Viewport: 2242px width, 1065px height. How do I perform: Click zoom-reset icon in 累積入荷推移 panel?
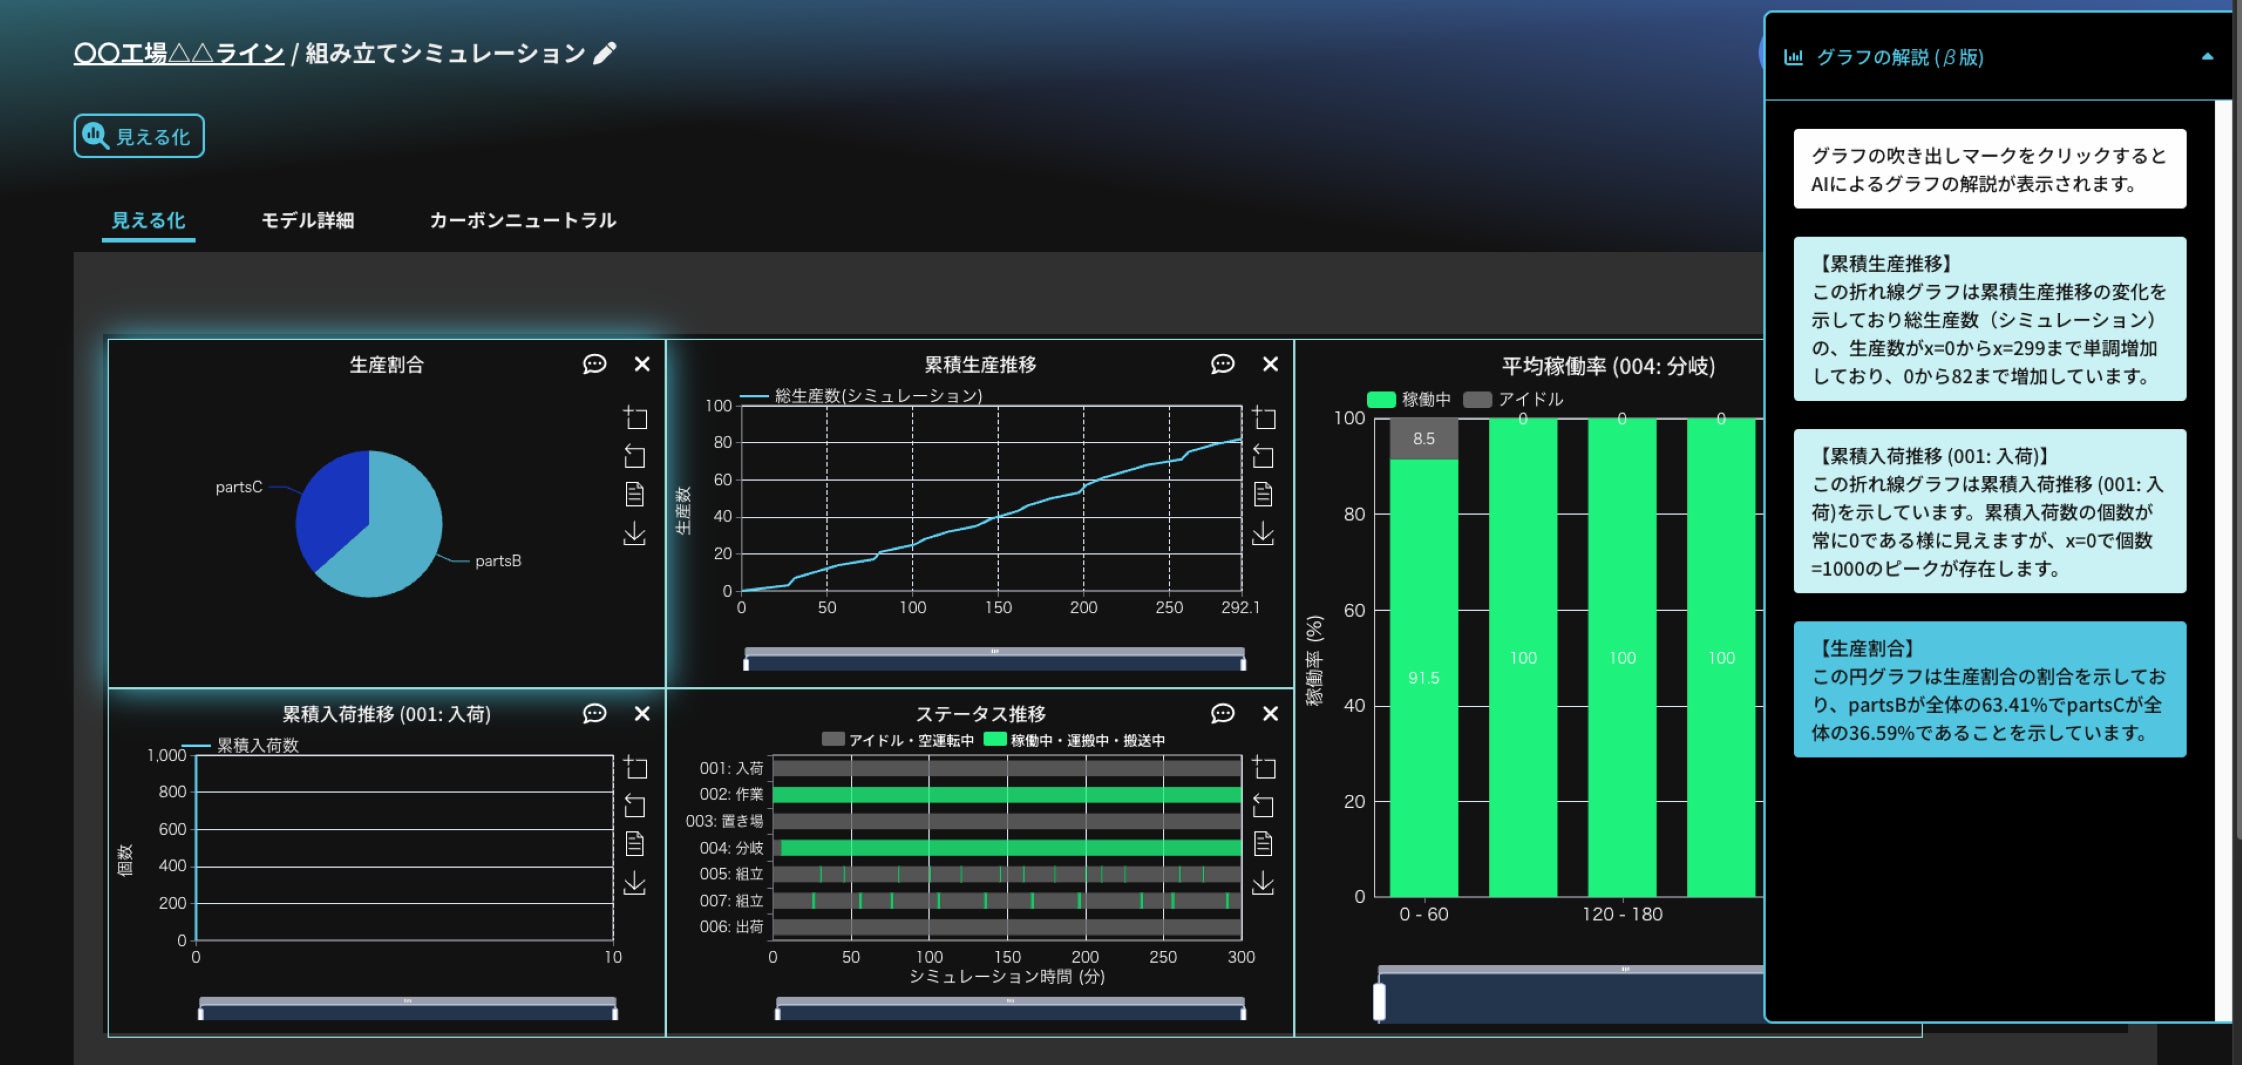[635, 806]
